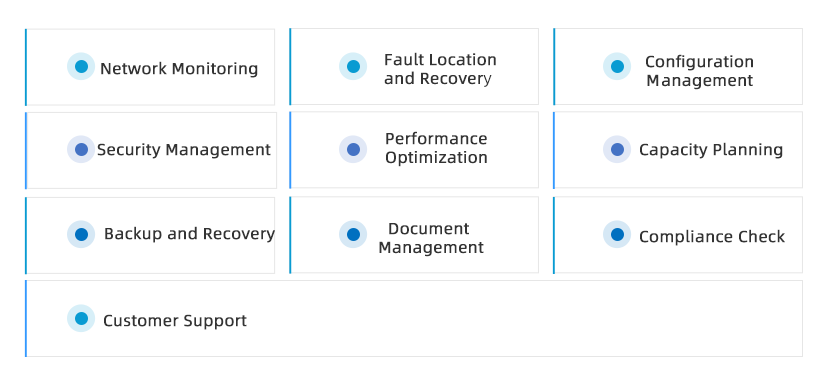Screen dimensions: 828x379
Task: Open the Customer Support label
Action: click(175, 321)
